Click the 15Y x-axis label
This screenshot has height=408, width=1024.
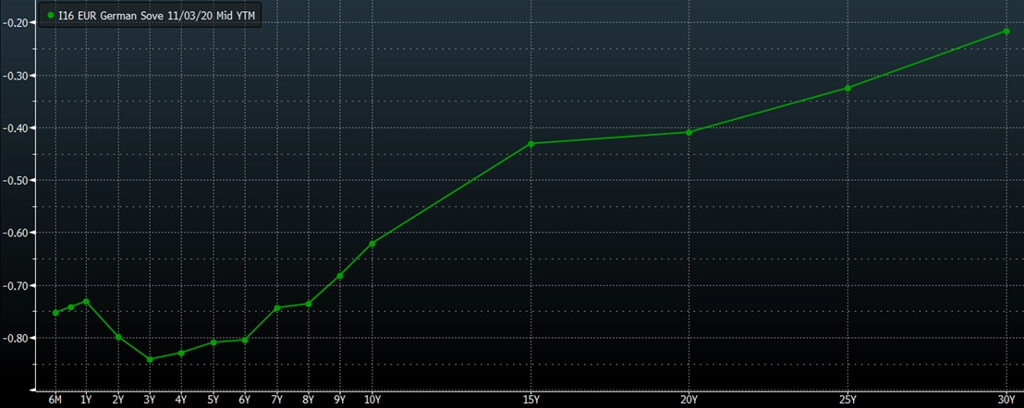coord(530,399)
